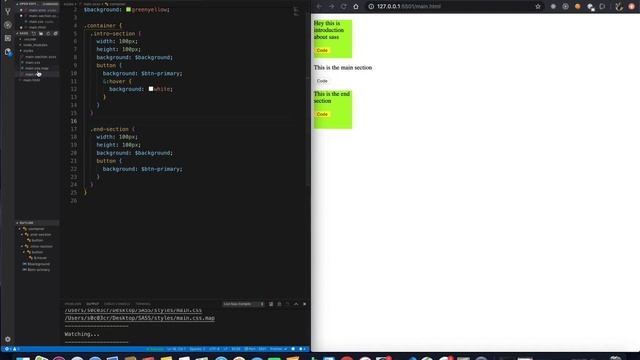The width and height of the screenshot is (640, 360).
Task: Switch to the Output panel tab
Action: pos(93,304)
